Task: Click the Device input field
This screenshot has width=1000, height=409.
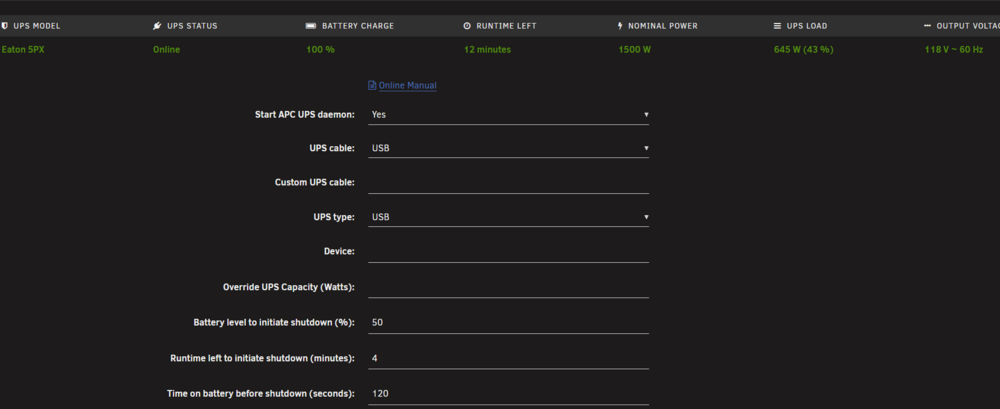Action: point(508,252)
